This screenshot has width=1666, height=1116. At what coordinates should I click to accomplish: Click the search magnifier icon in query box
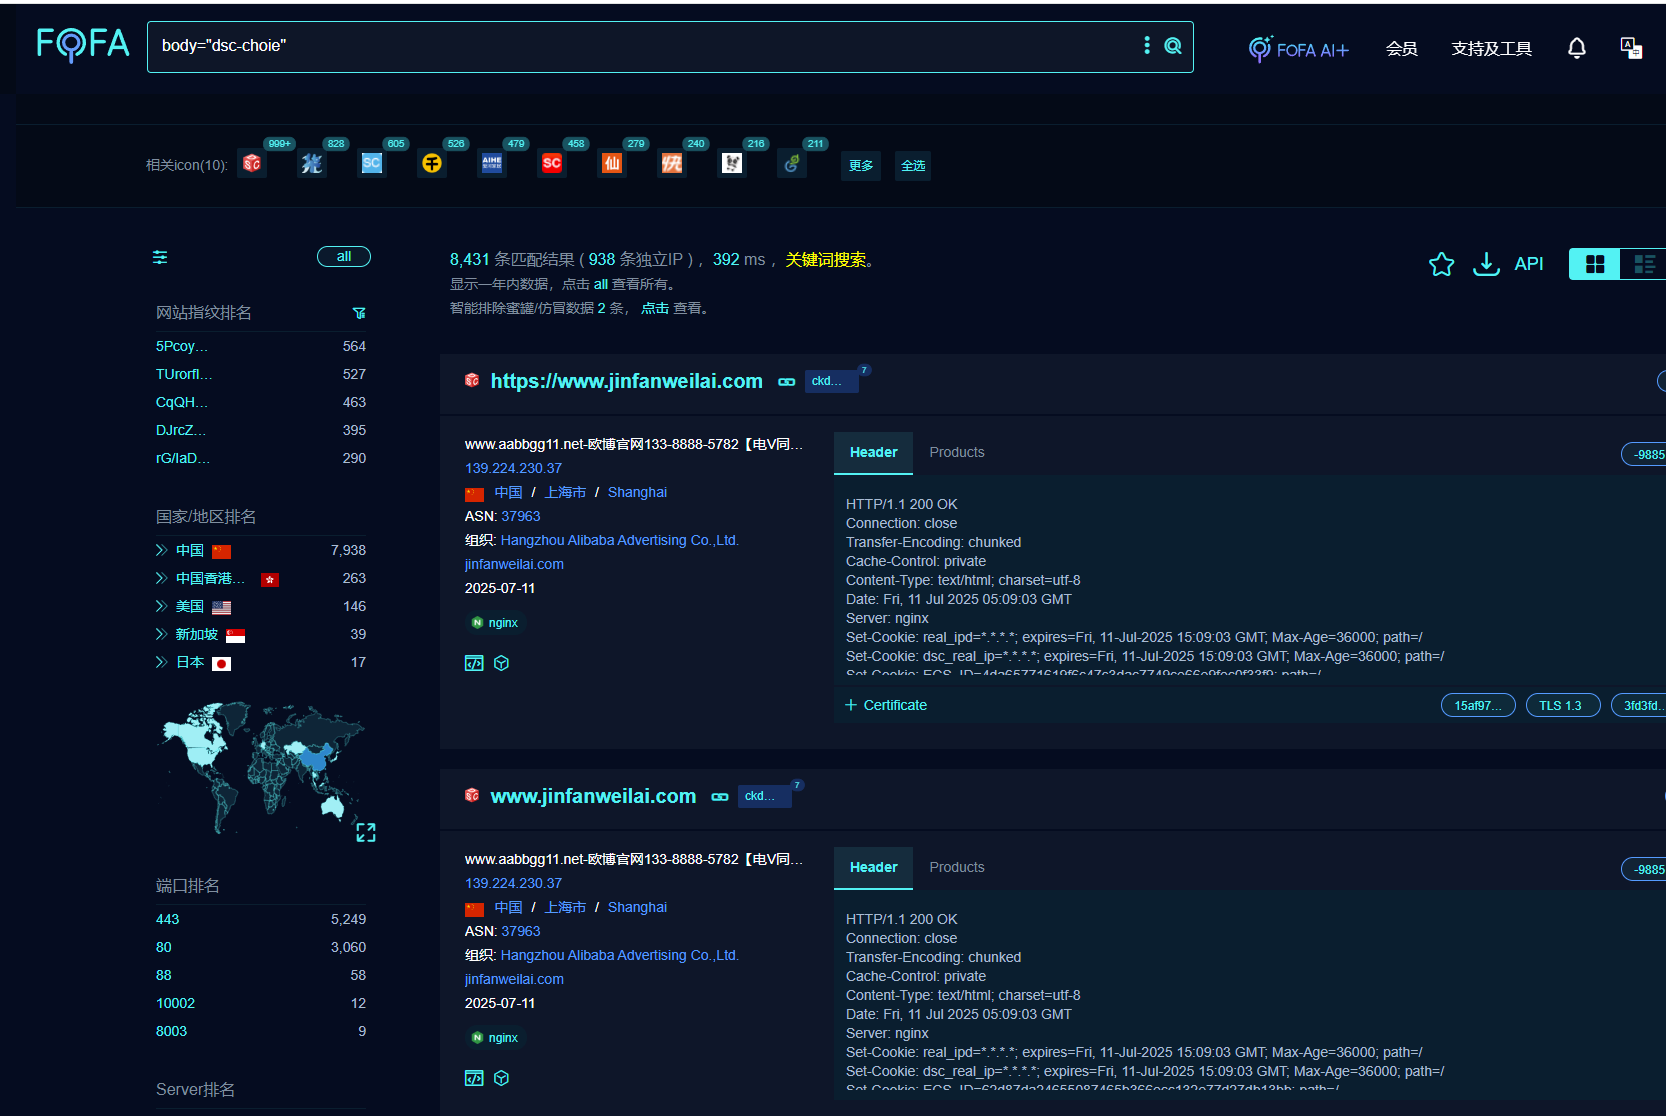pyautogui.click(x=1173, y=45)
